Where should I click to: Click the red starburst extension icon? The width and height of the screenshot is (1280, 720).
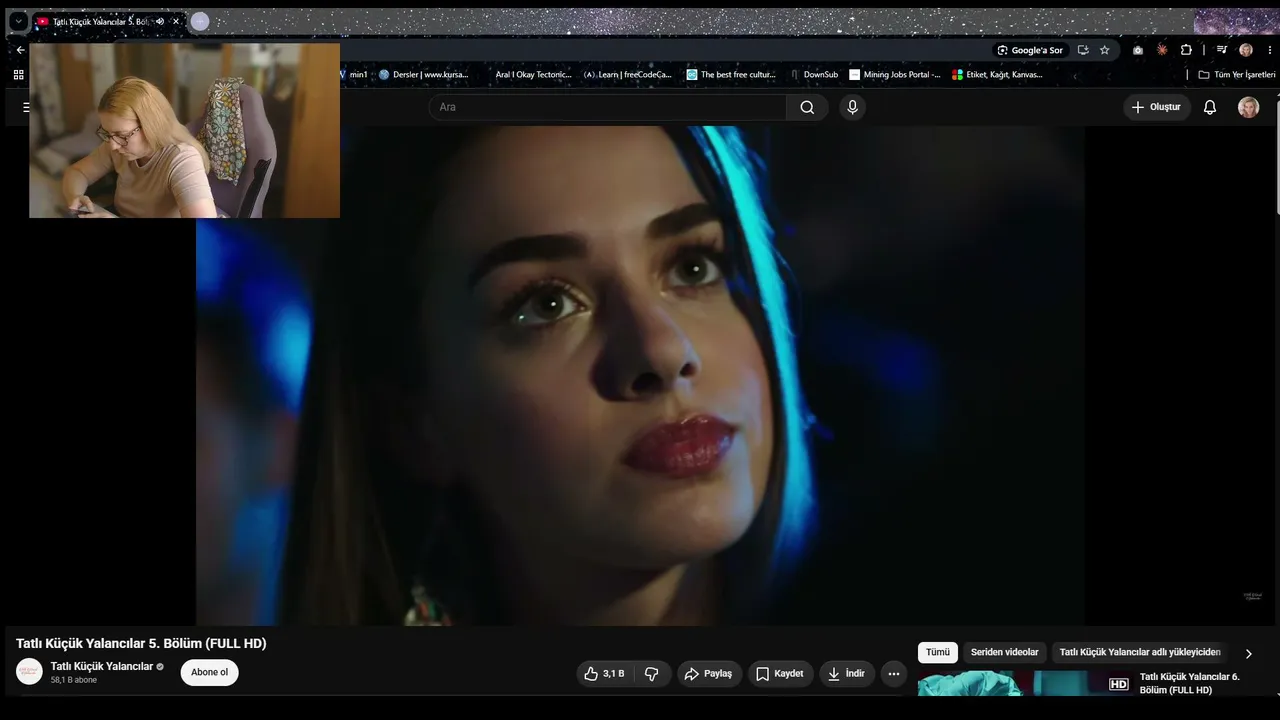[1162, 50]
